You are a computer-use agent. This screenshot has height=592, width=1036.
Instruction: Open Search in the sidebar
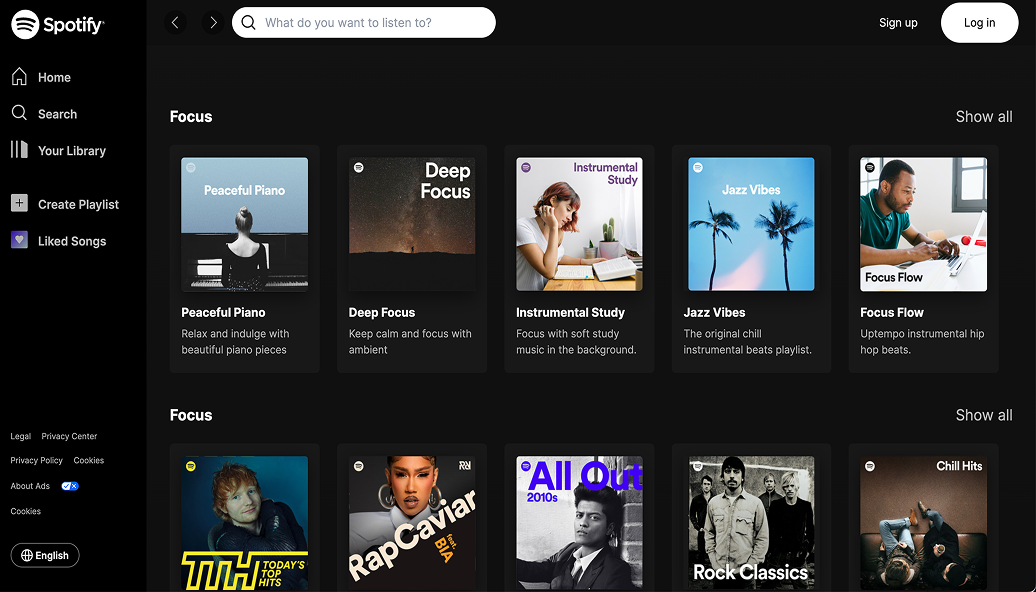pos(44,114)
